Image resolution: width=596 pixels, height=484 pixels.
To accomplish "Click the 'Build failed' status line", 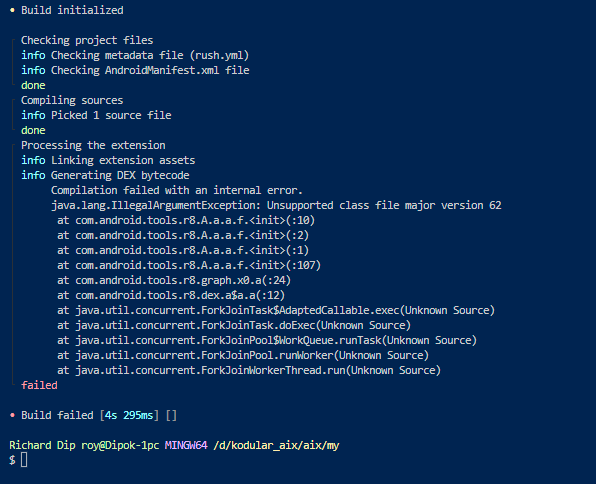I will click(93, 415).
